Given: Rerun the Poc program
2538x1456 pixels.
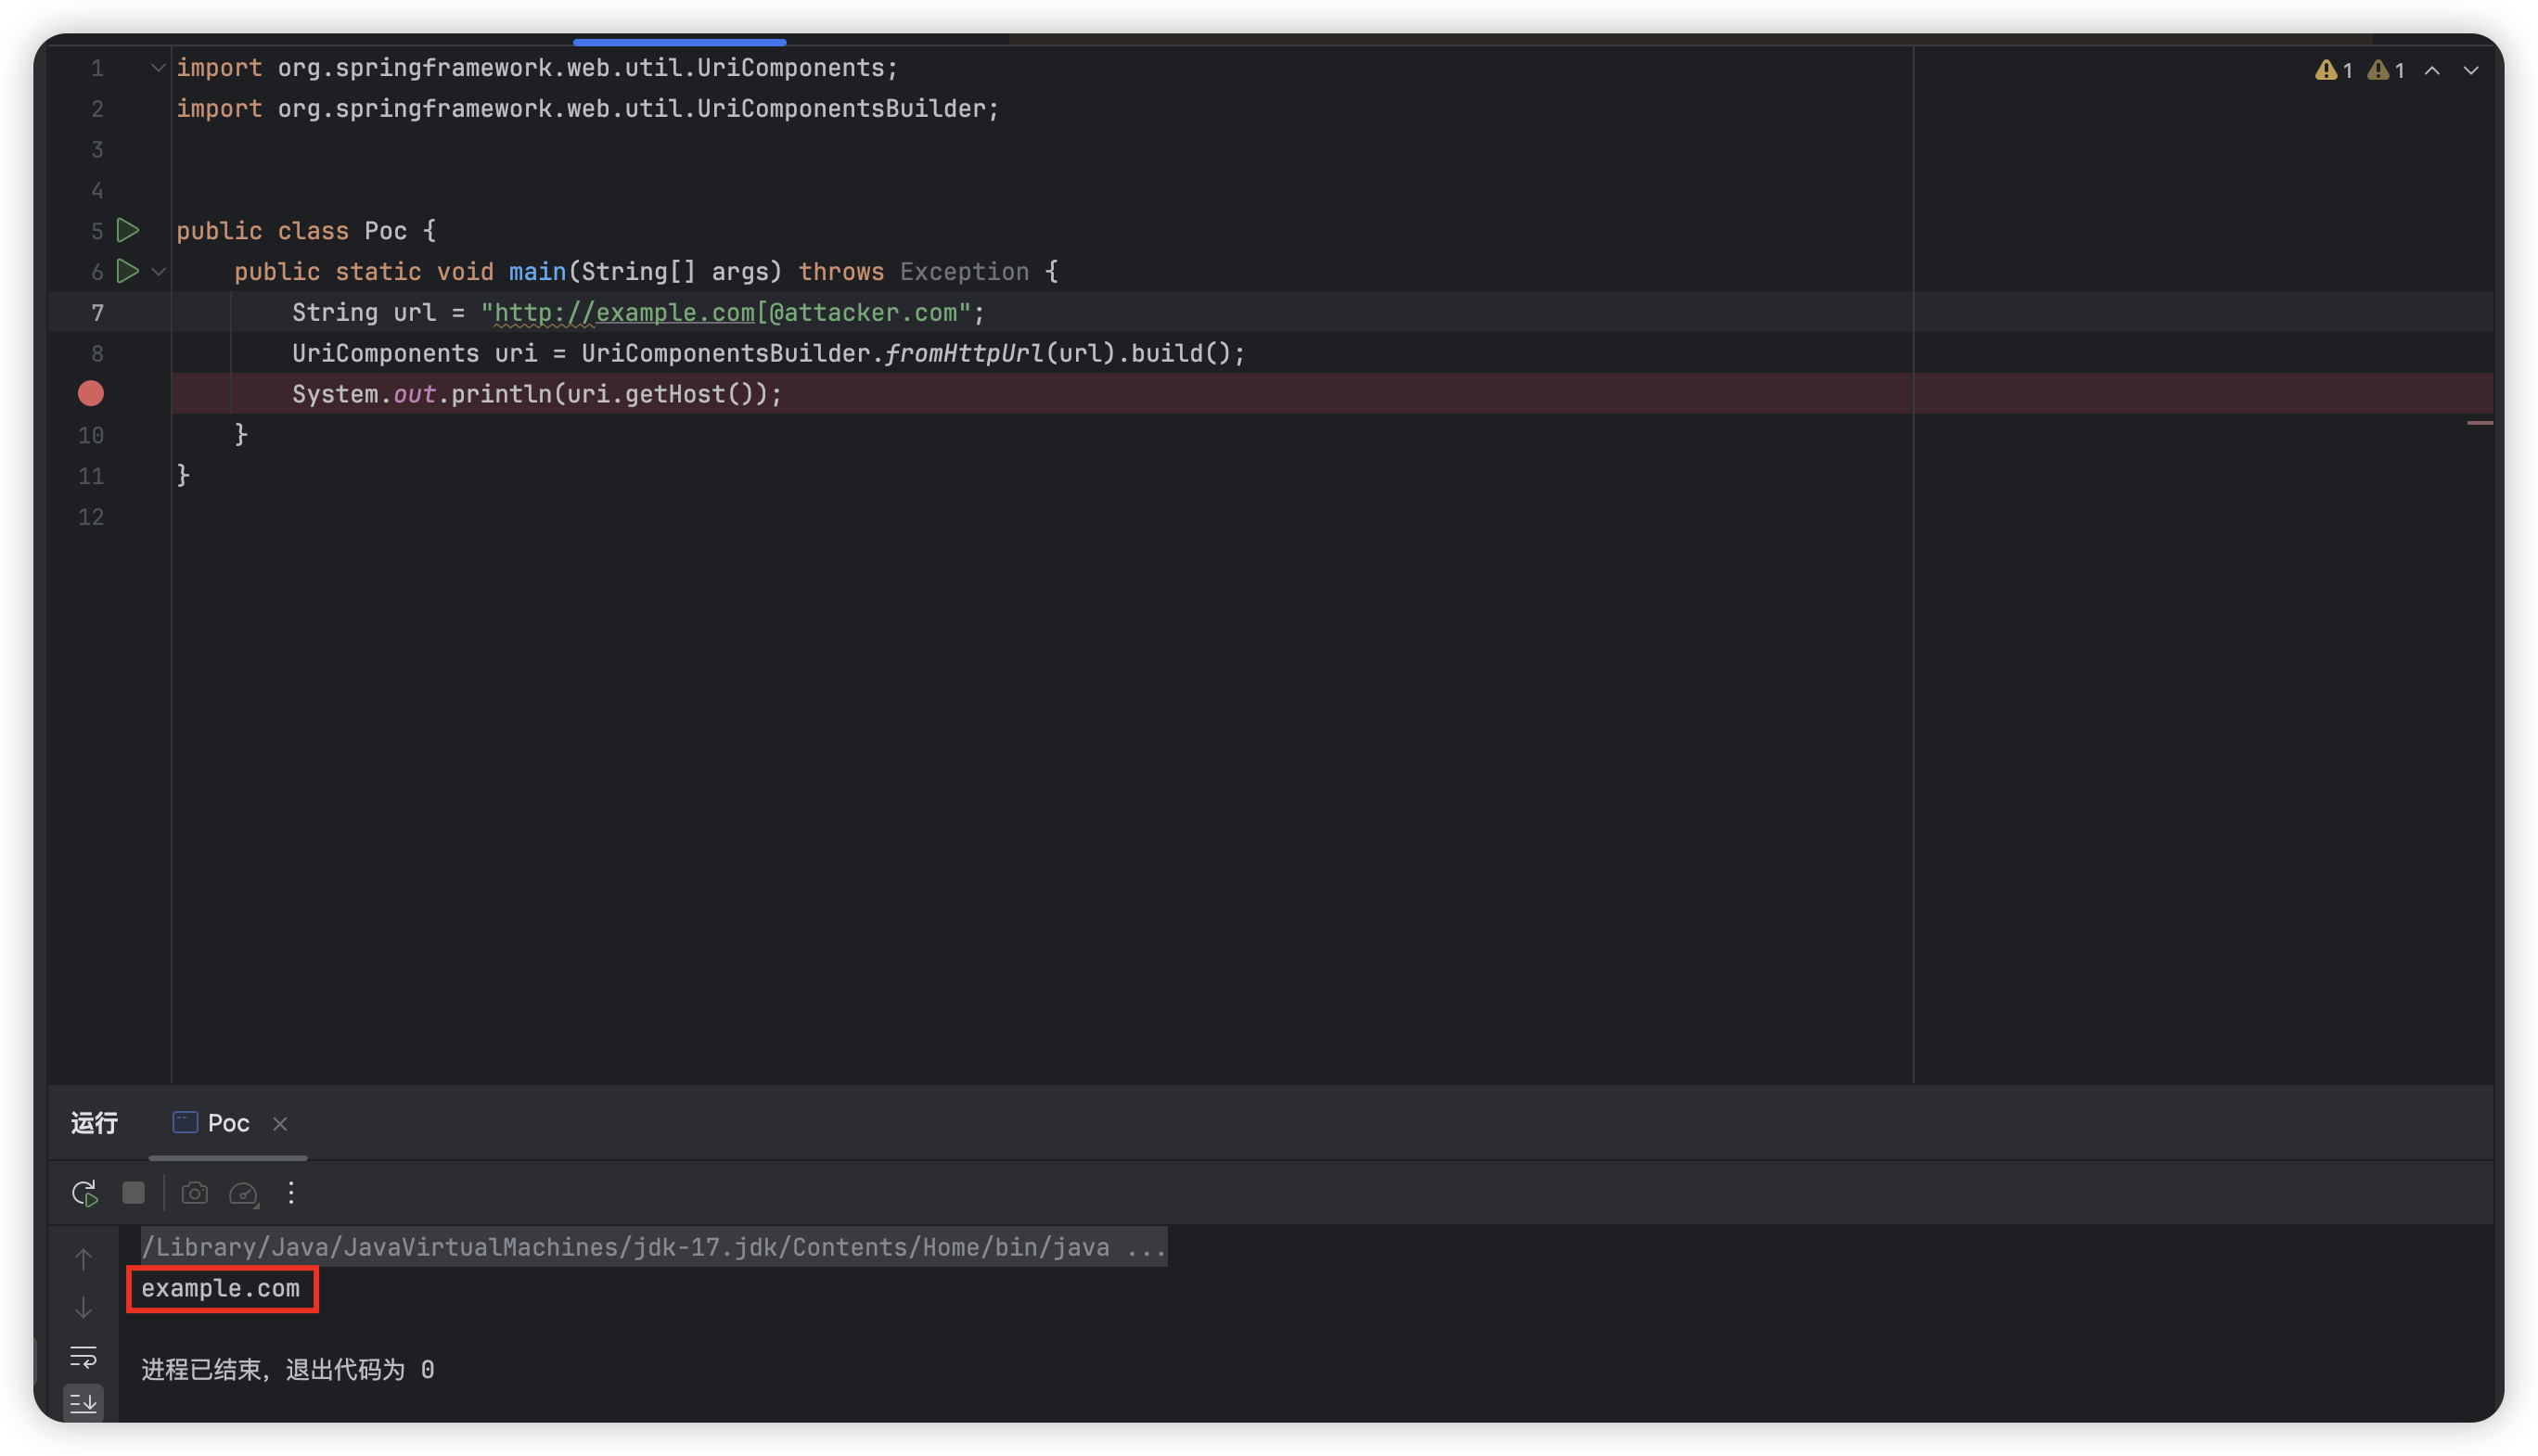Looking at the screenshot, I should point(85,1192).
